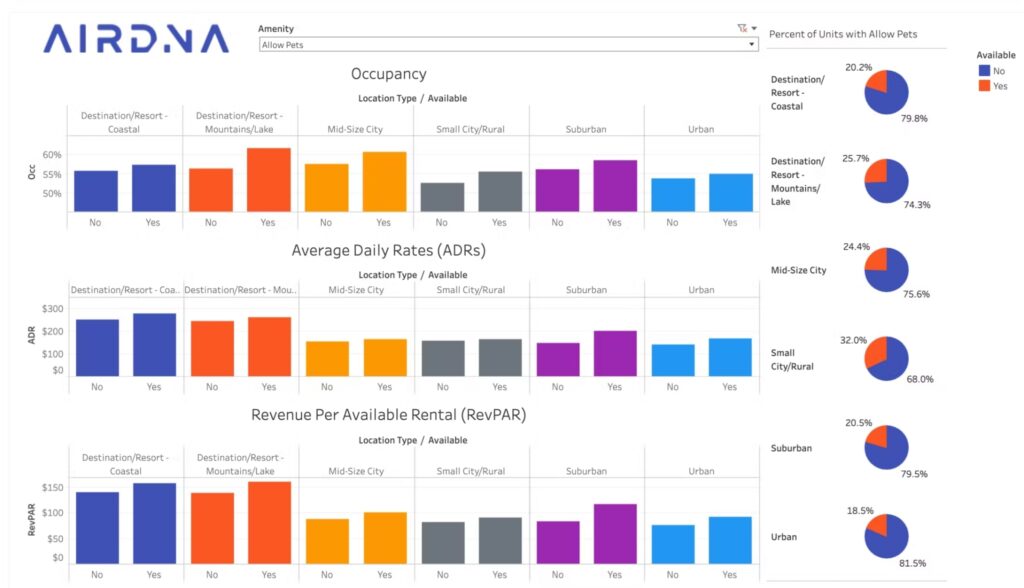Select the blue No swatch in Available legend
1024x588 pixels.
point(984,71)
